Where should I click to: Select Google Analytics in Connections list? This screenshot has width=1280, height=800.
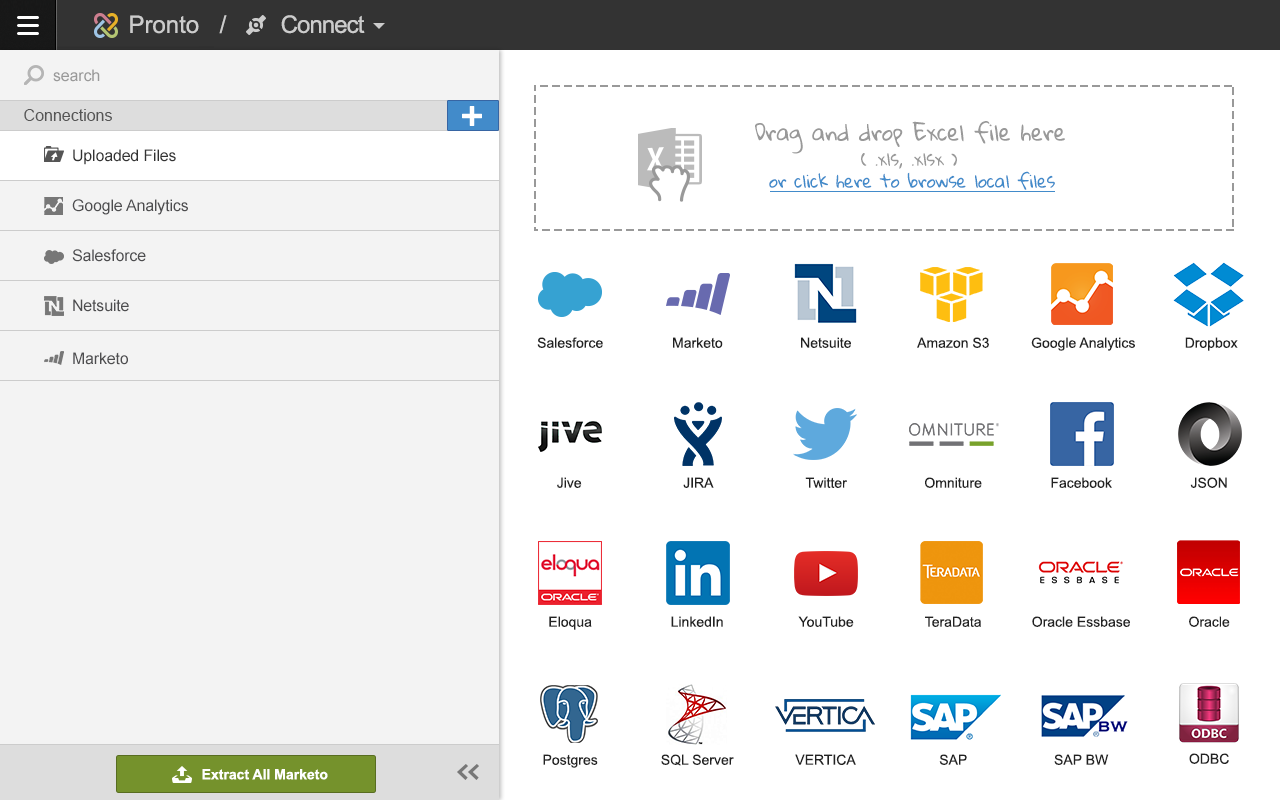tap(250, 206)
